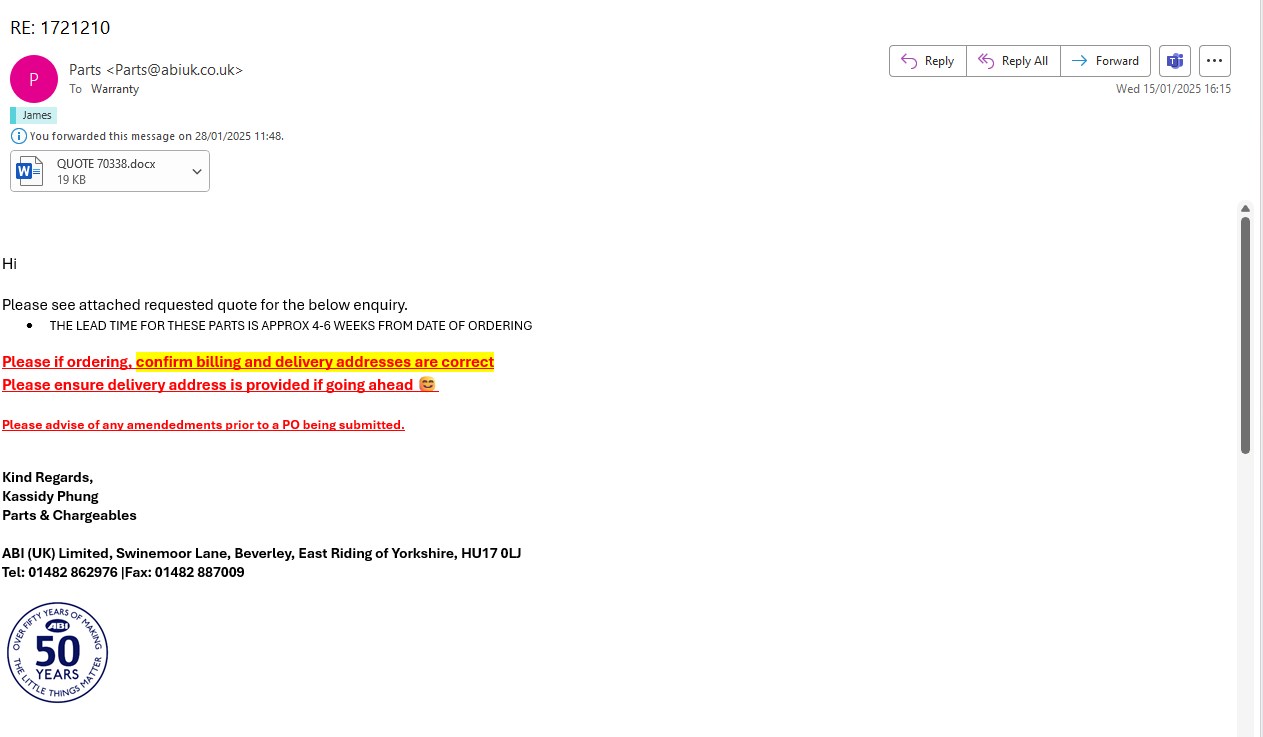Open the QUOTE 70338.docx attachment
Image resolution: width=1263 pixels, height=737 pixels.
pos(110,171)
